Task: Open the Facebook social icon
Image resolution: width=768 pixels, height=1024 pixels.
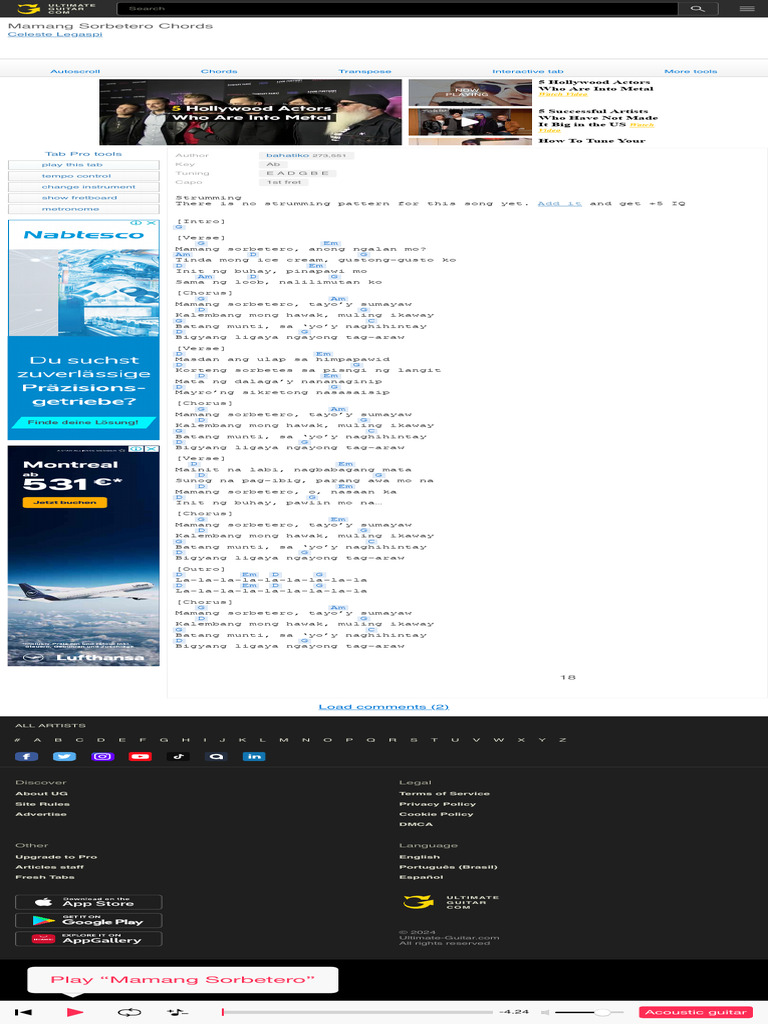Action: 27,756
